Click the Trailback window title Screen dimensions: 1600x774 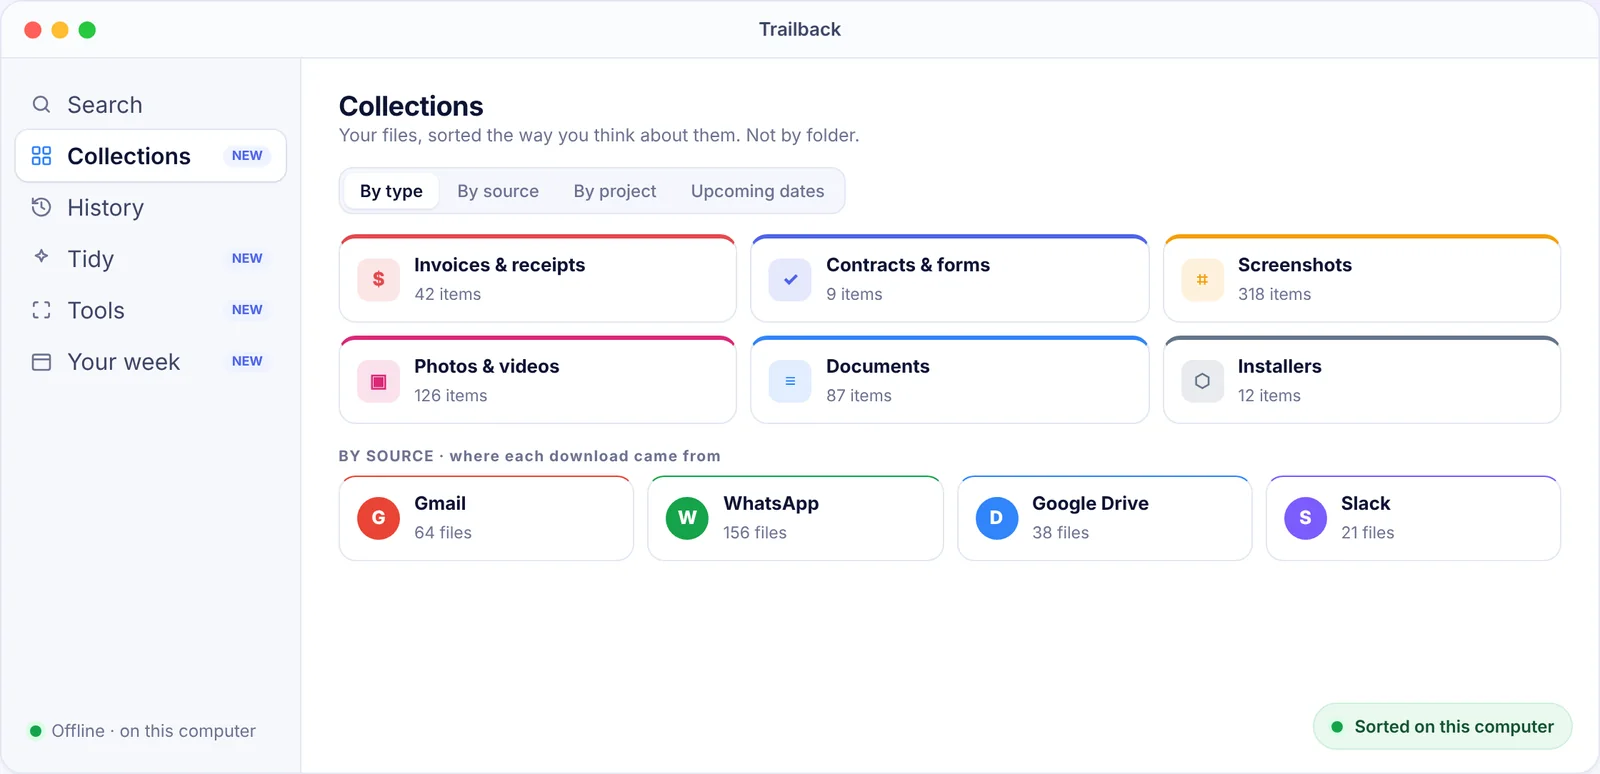point(800,29)
